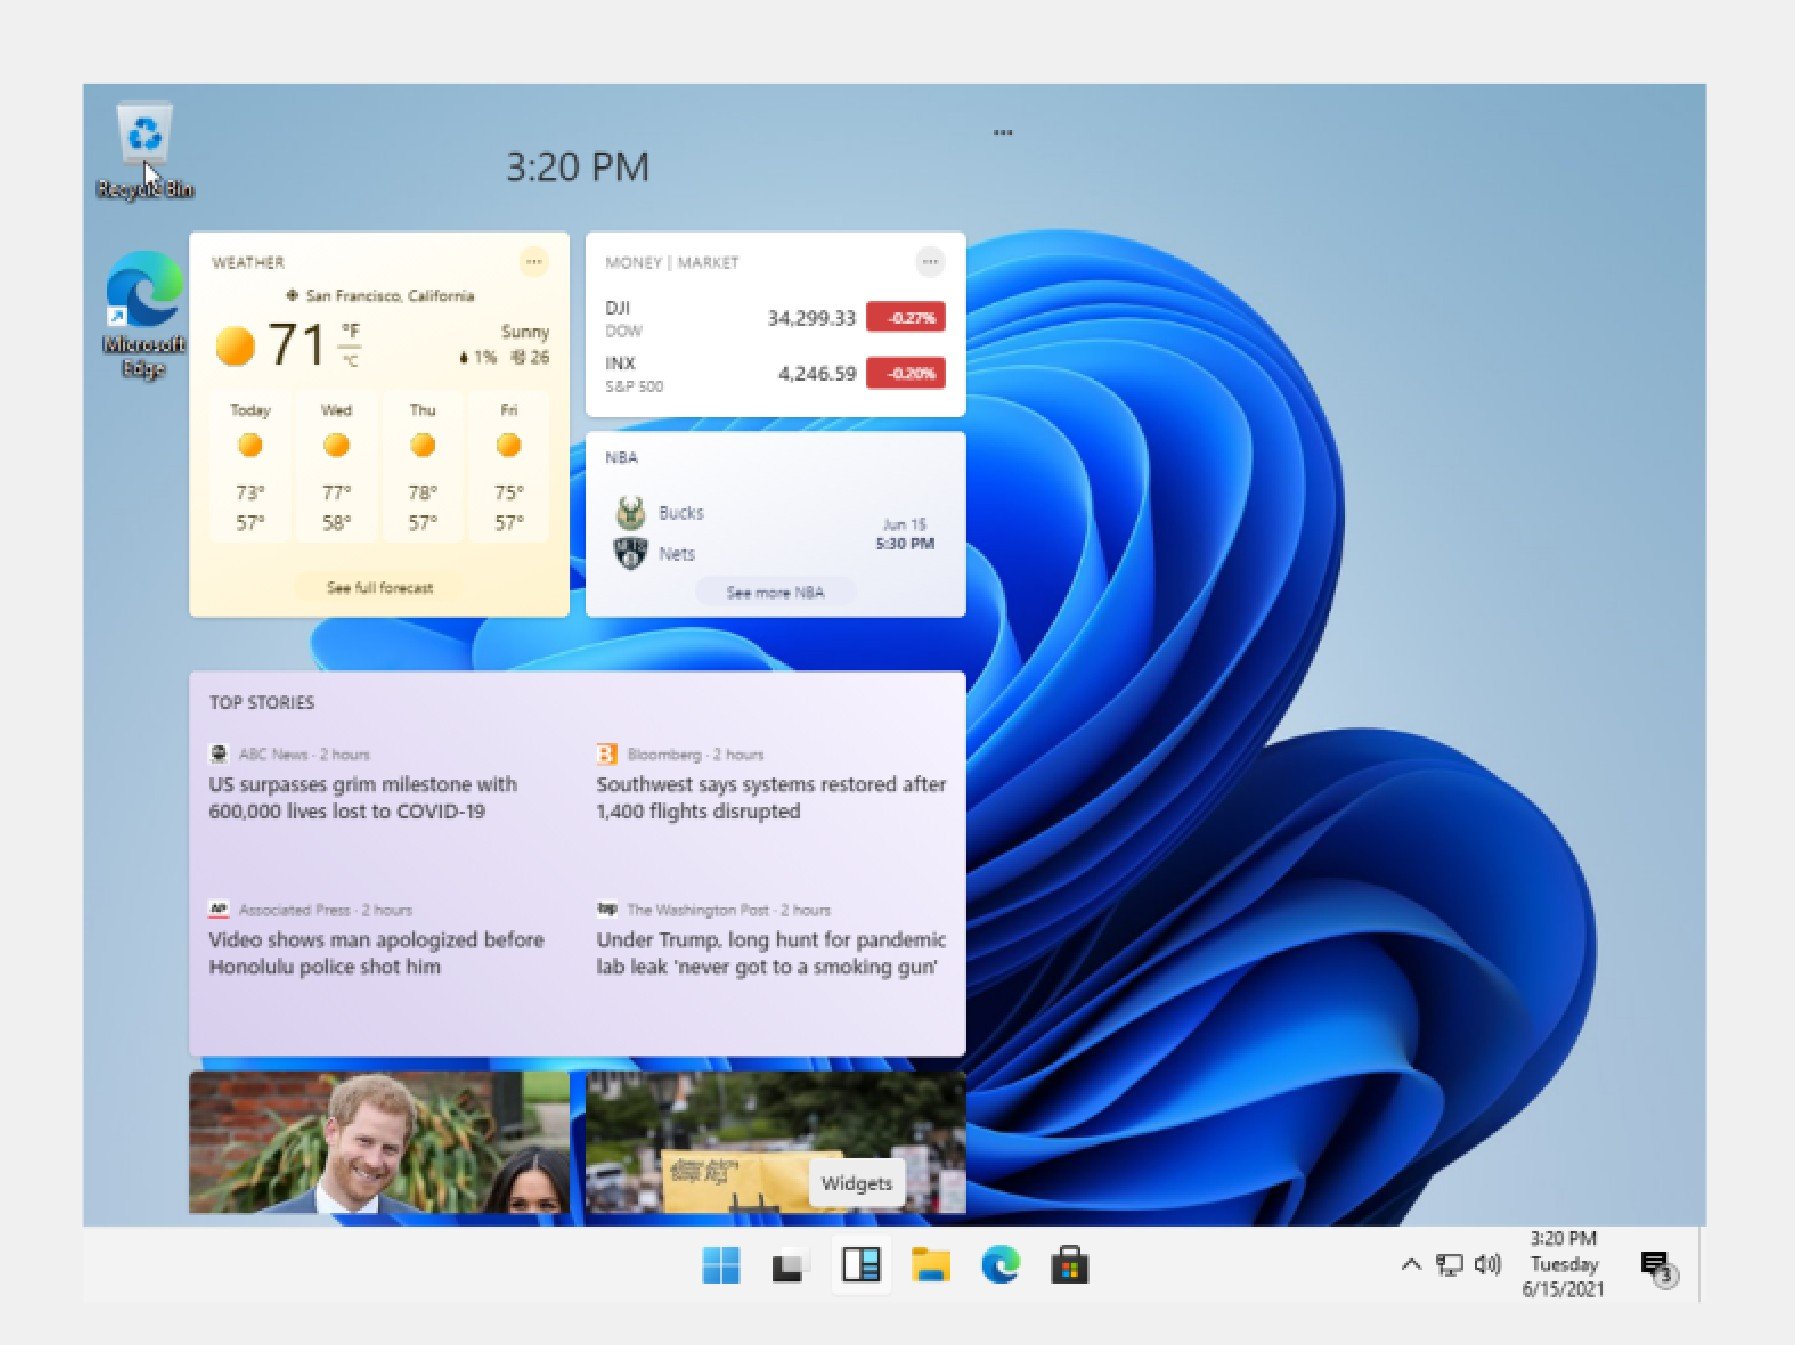
Task: Click the volume icon in the system tray
Action: [x=1486, y=1265]
